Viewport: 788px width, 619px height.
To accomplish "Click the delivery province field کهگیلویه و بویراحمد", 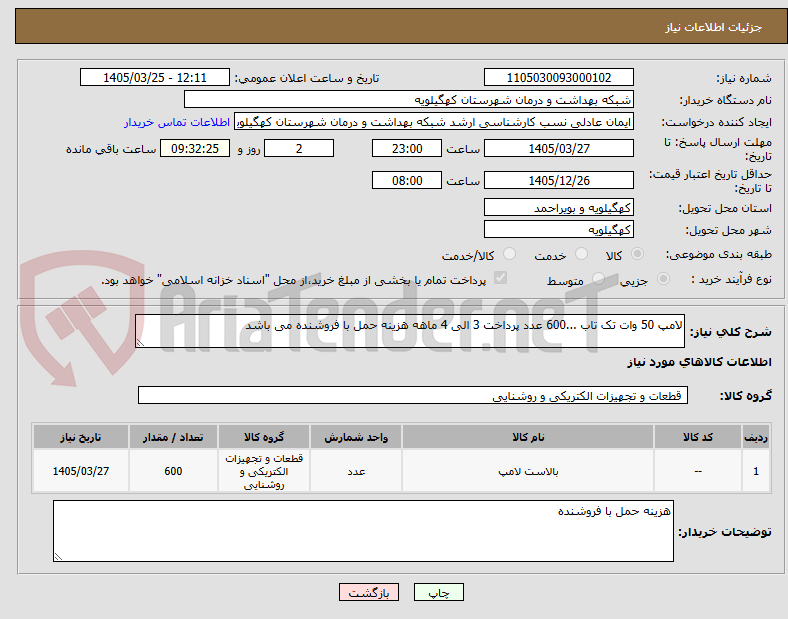I will pos(558,207).
